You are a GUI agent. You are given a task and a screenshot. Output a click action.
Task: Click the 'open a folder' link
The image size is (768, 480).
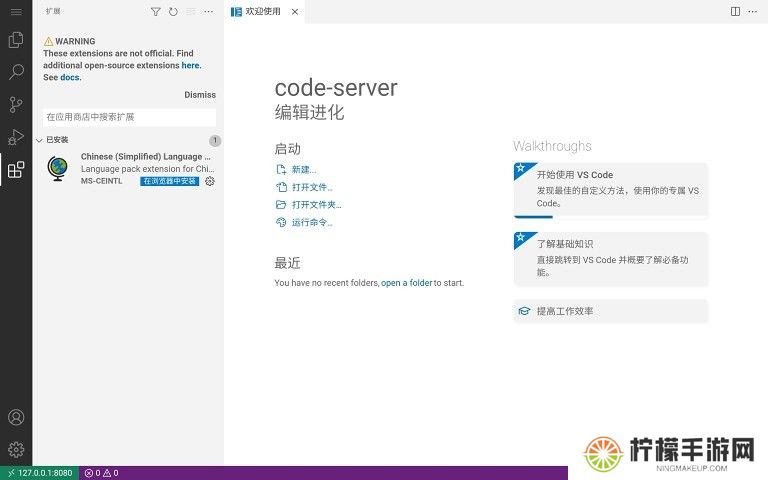407,283
